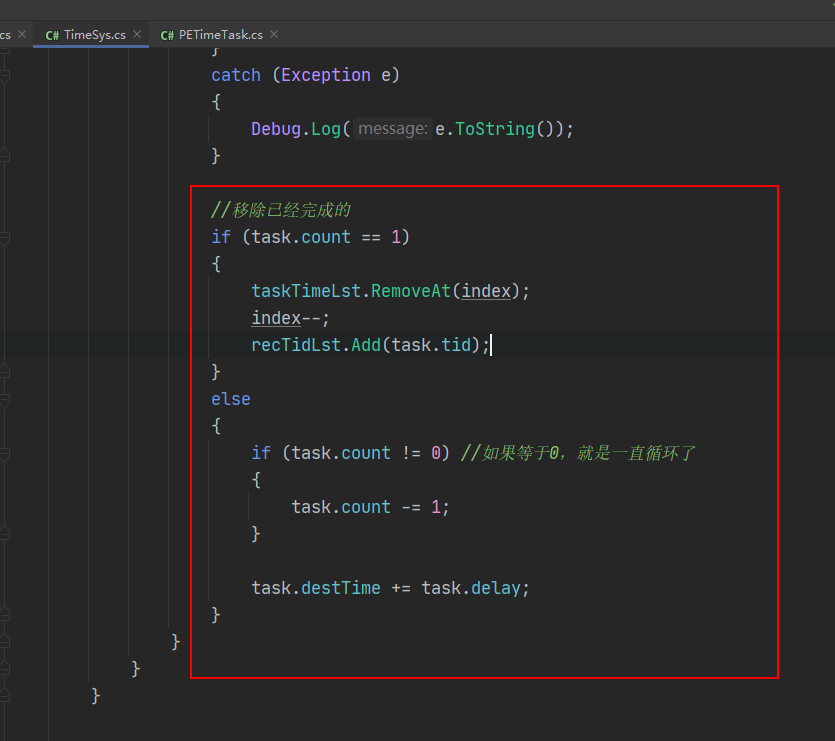Switch to the TimeSys.cs tab
This screenshot has height=741, width=835.
pyautogui.click(x=91, y=35)
